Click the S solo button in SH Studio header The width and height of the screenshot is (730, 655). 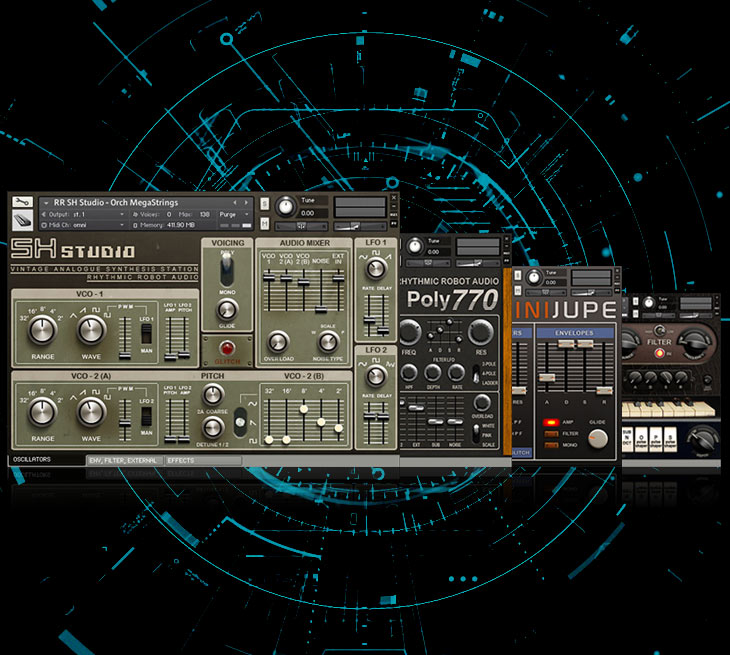(x=264, y=203)
